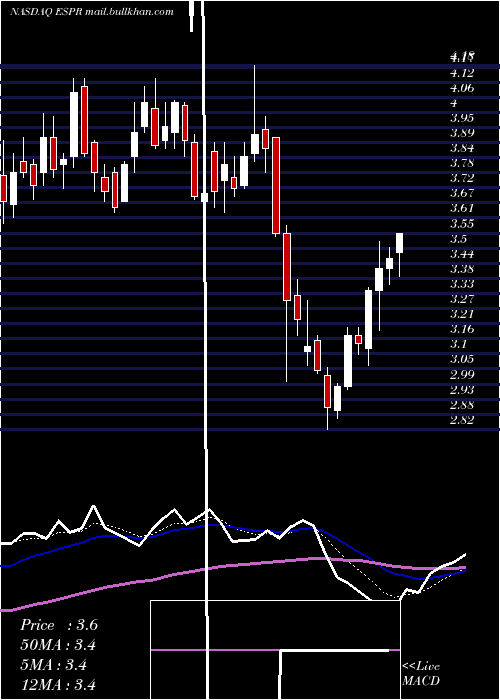
Task: Select the 3.05 price axis label
Action: 462,359
